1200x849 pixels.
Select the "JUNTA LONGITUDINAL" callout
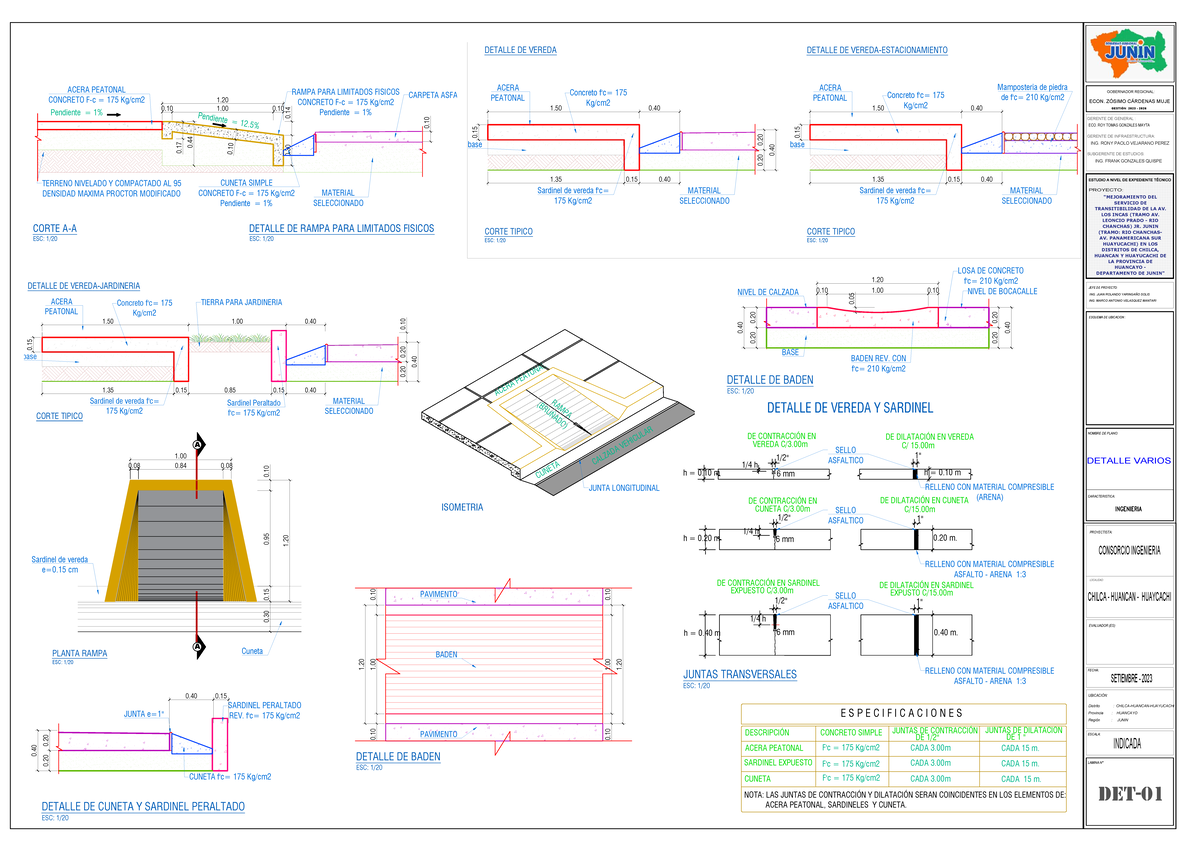click(624, 488)
